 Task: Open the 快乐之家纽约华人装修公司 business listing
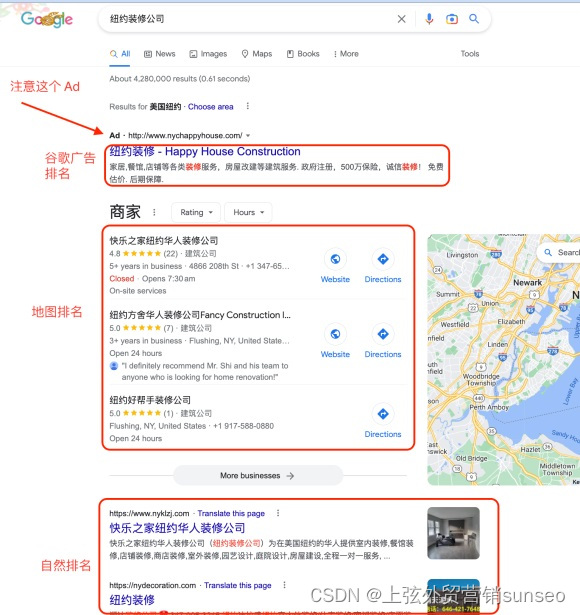click(x=164, y=240)
